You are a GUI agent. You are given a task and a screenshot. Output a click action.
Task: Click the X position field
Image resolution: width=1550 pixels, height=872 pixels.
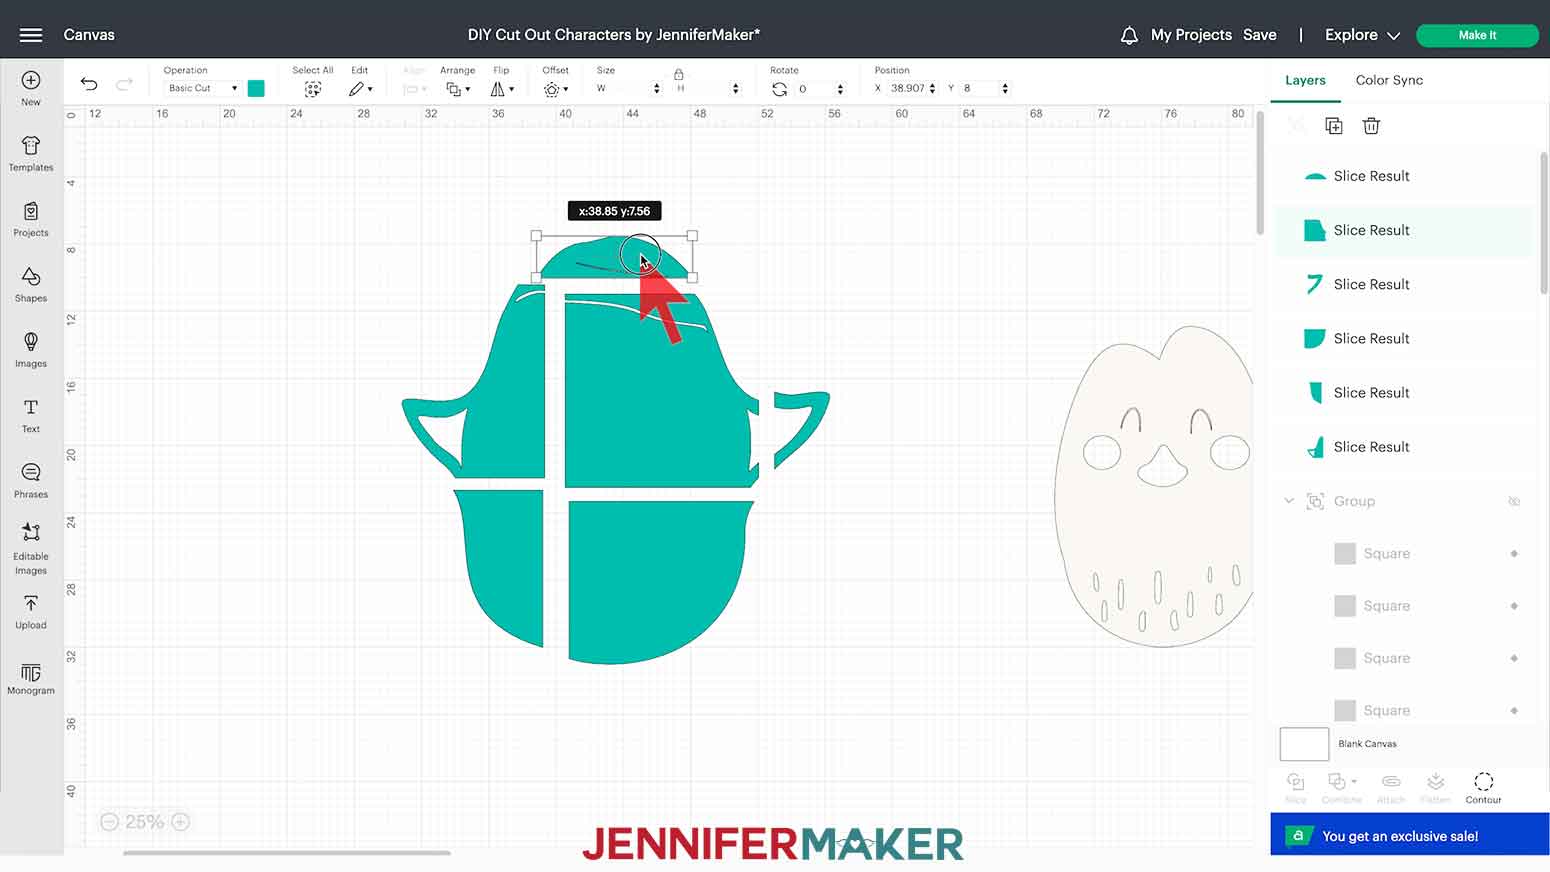908,88
